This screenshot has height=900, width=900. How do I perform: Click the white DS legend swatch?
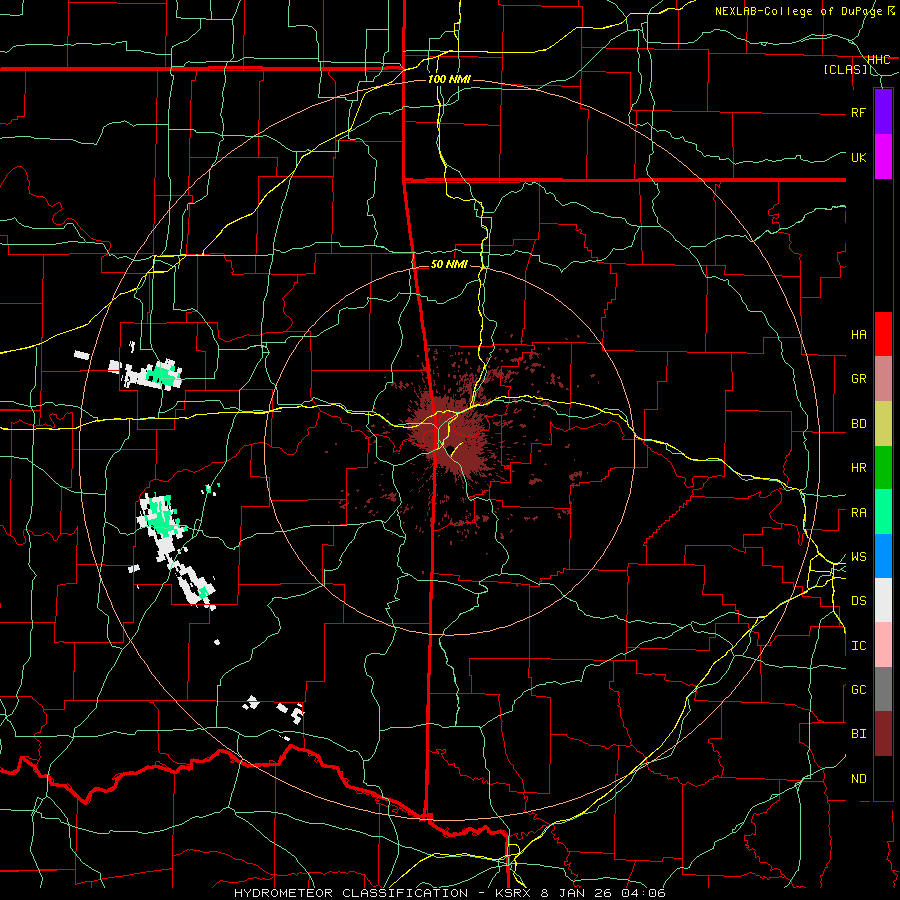click(883, 600)
